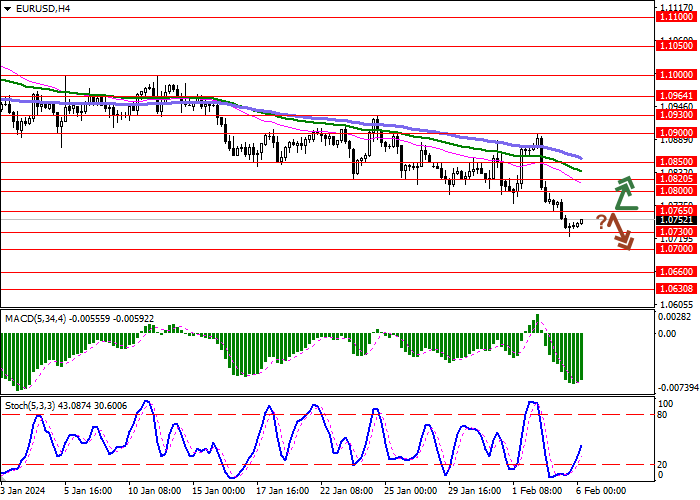Select the 1.08000 price level label

(x=677, y=191)
